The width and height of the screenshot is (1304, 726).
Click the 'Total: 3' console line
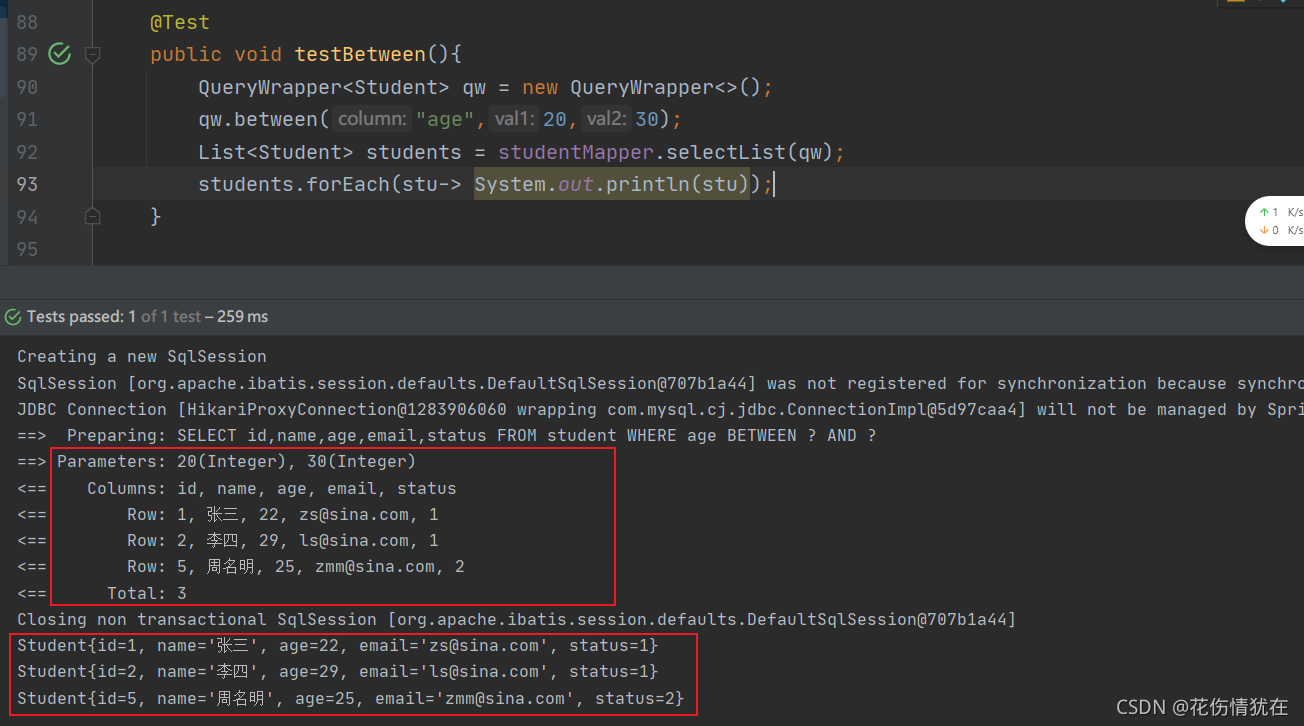pyautogui.click(x=102, y=594)
